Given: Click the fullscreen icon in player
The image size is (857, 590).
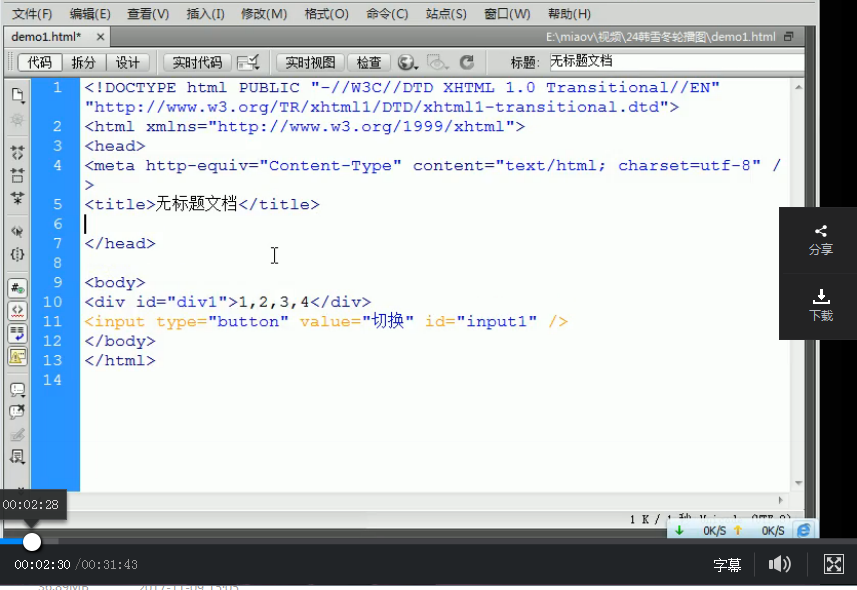Looking at the screenshot, I should pos(833,564).
